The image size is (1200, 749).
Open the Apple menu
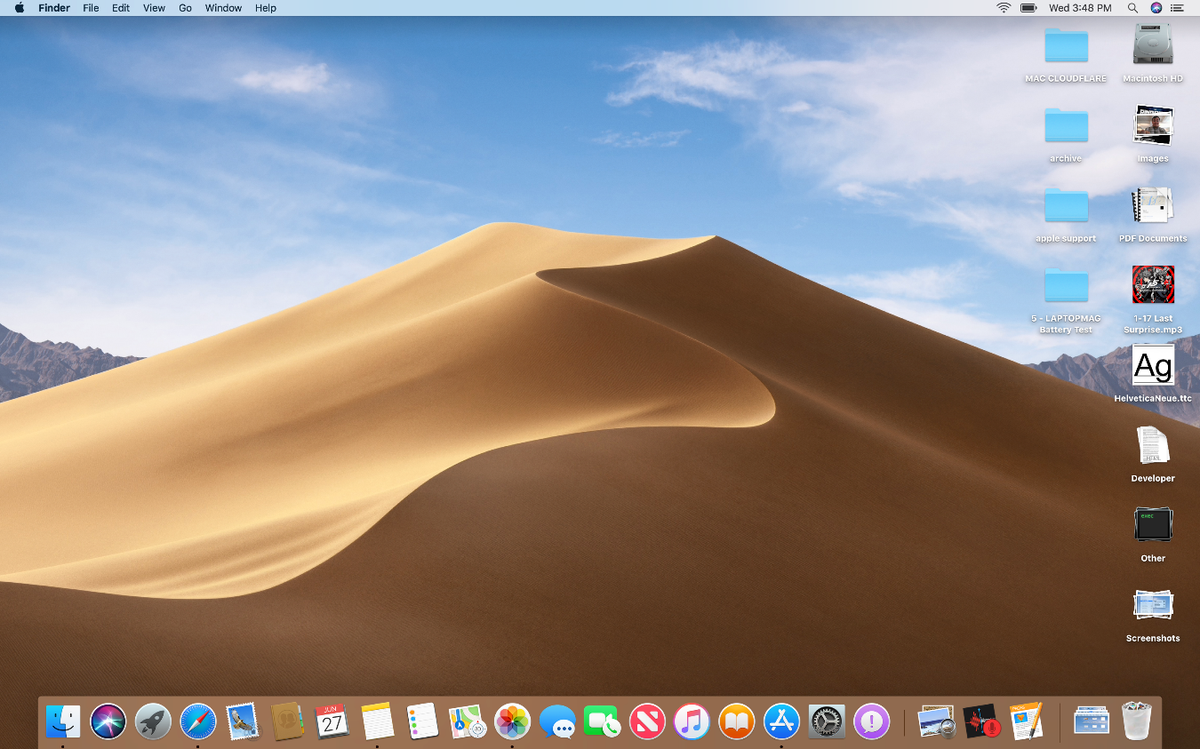click(19, 8)
